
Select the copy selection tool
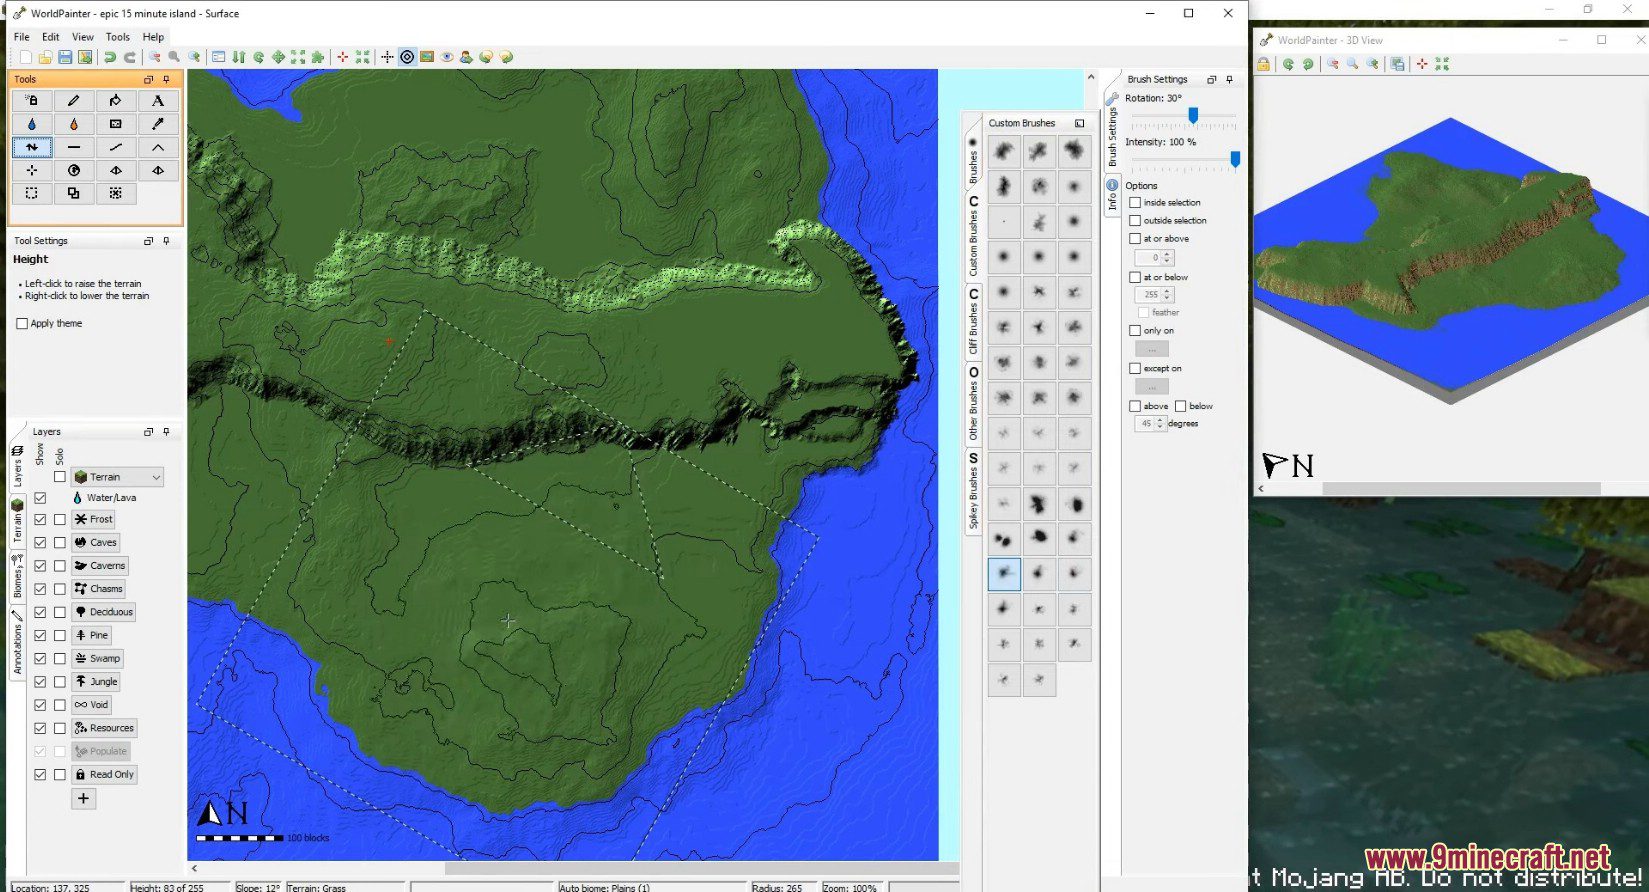[x=74, y=193]
